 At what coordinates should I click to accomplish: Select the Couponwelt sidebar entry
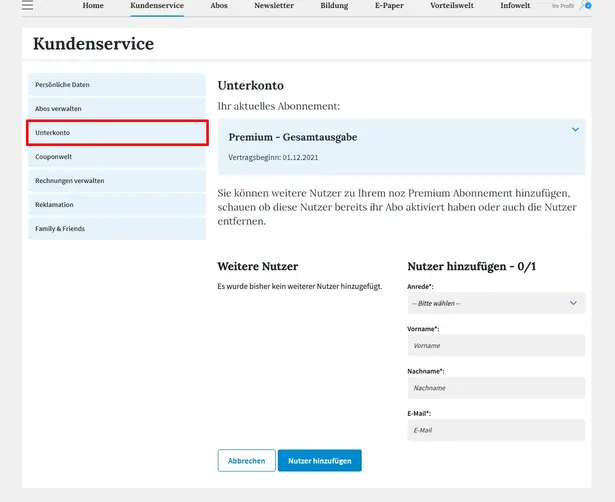(117, 157)
